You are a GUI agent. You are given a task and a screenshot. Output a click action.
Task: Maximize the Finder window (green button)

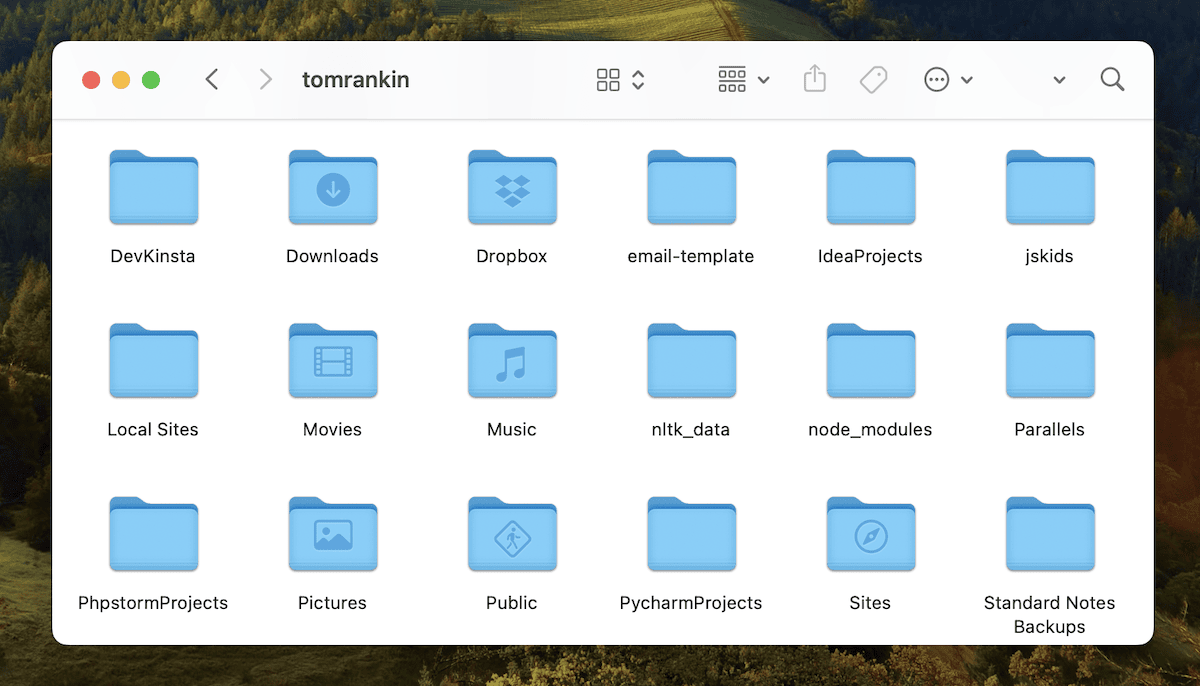coord(151,80)
